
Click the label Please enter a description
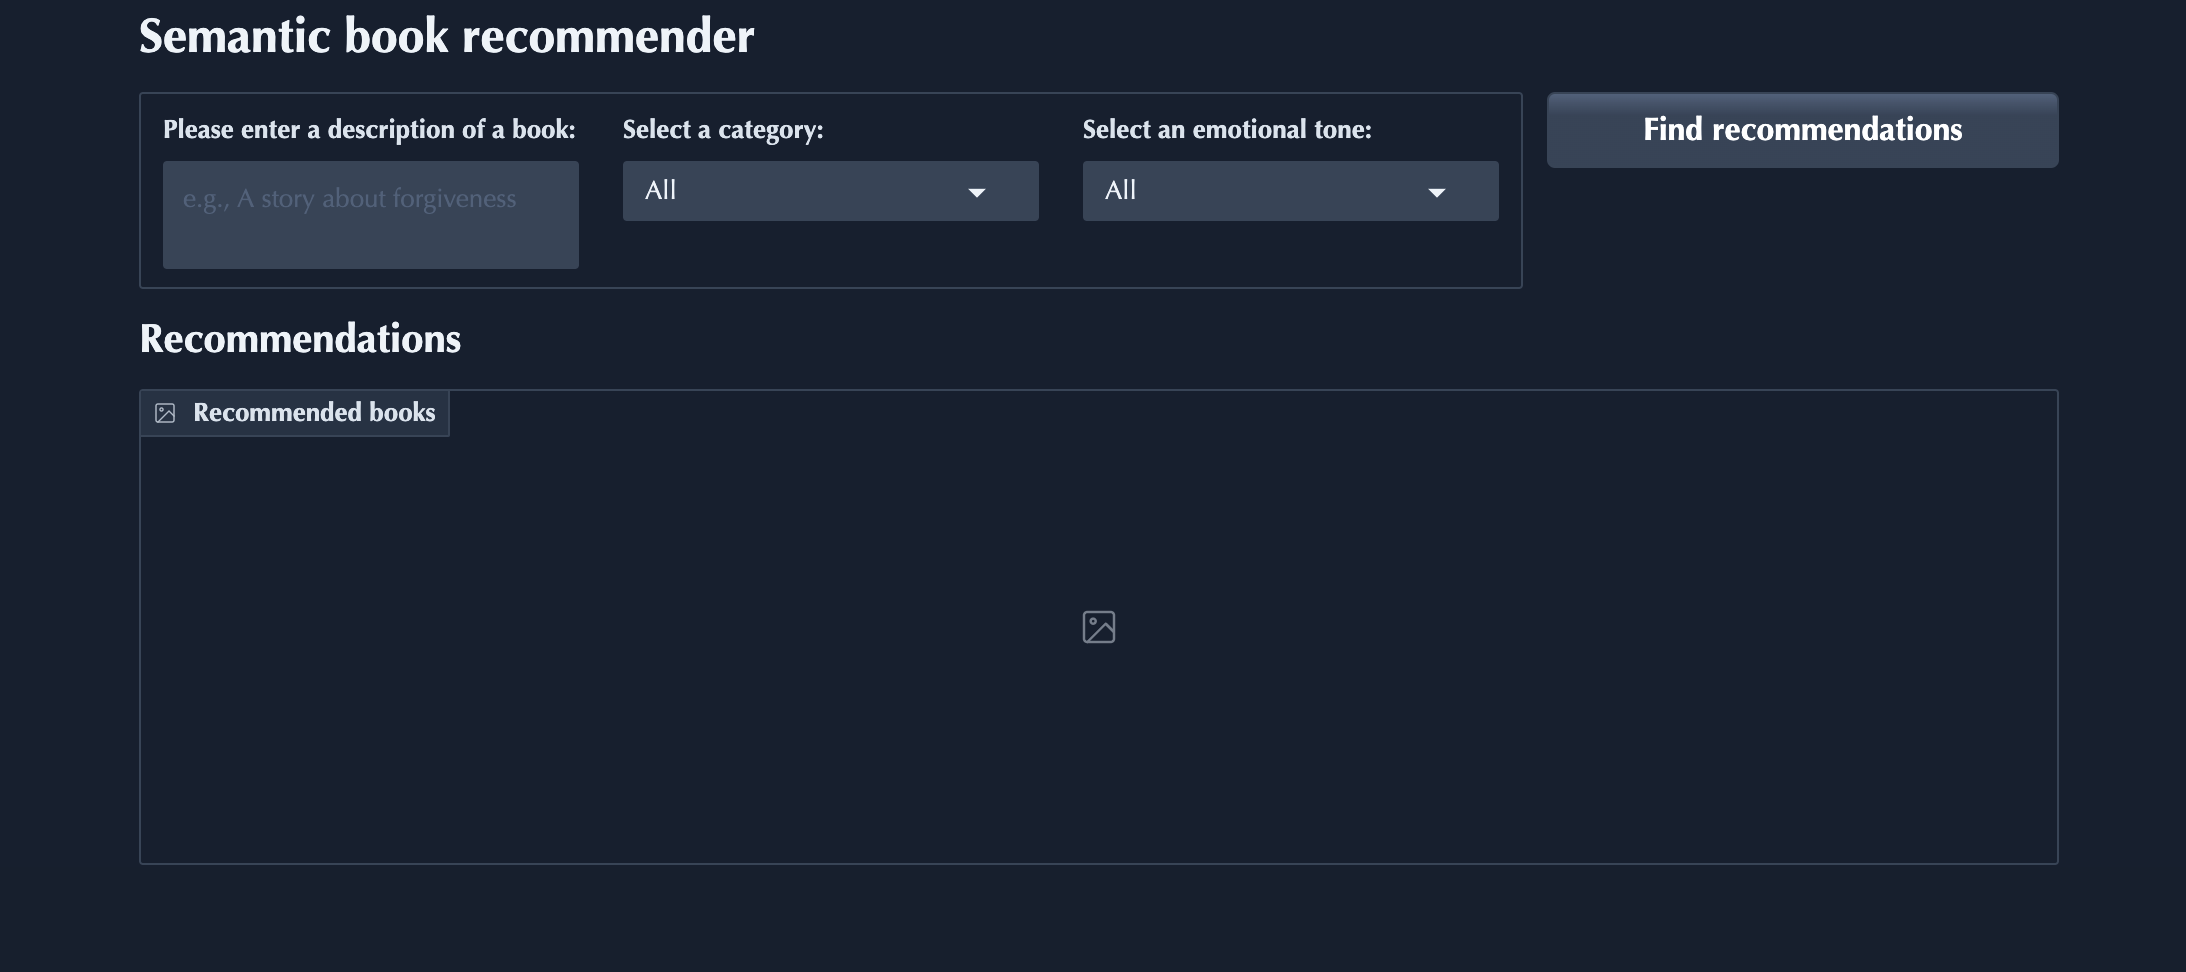pyautogui.click(x=369, y=129)
